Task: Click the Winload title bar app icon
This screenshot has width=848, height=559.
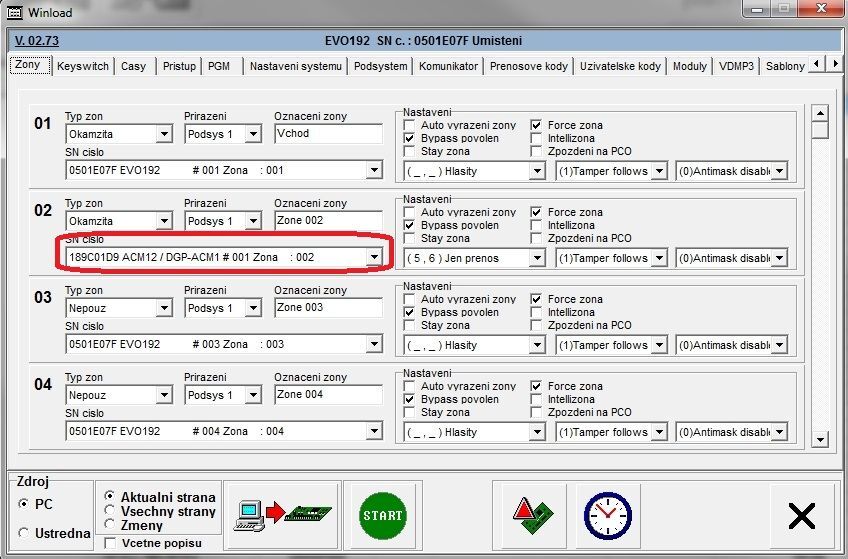Action: [14, 10]
